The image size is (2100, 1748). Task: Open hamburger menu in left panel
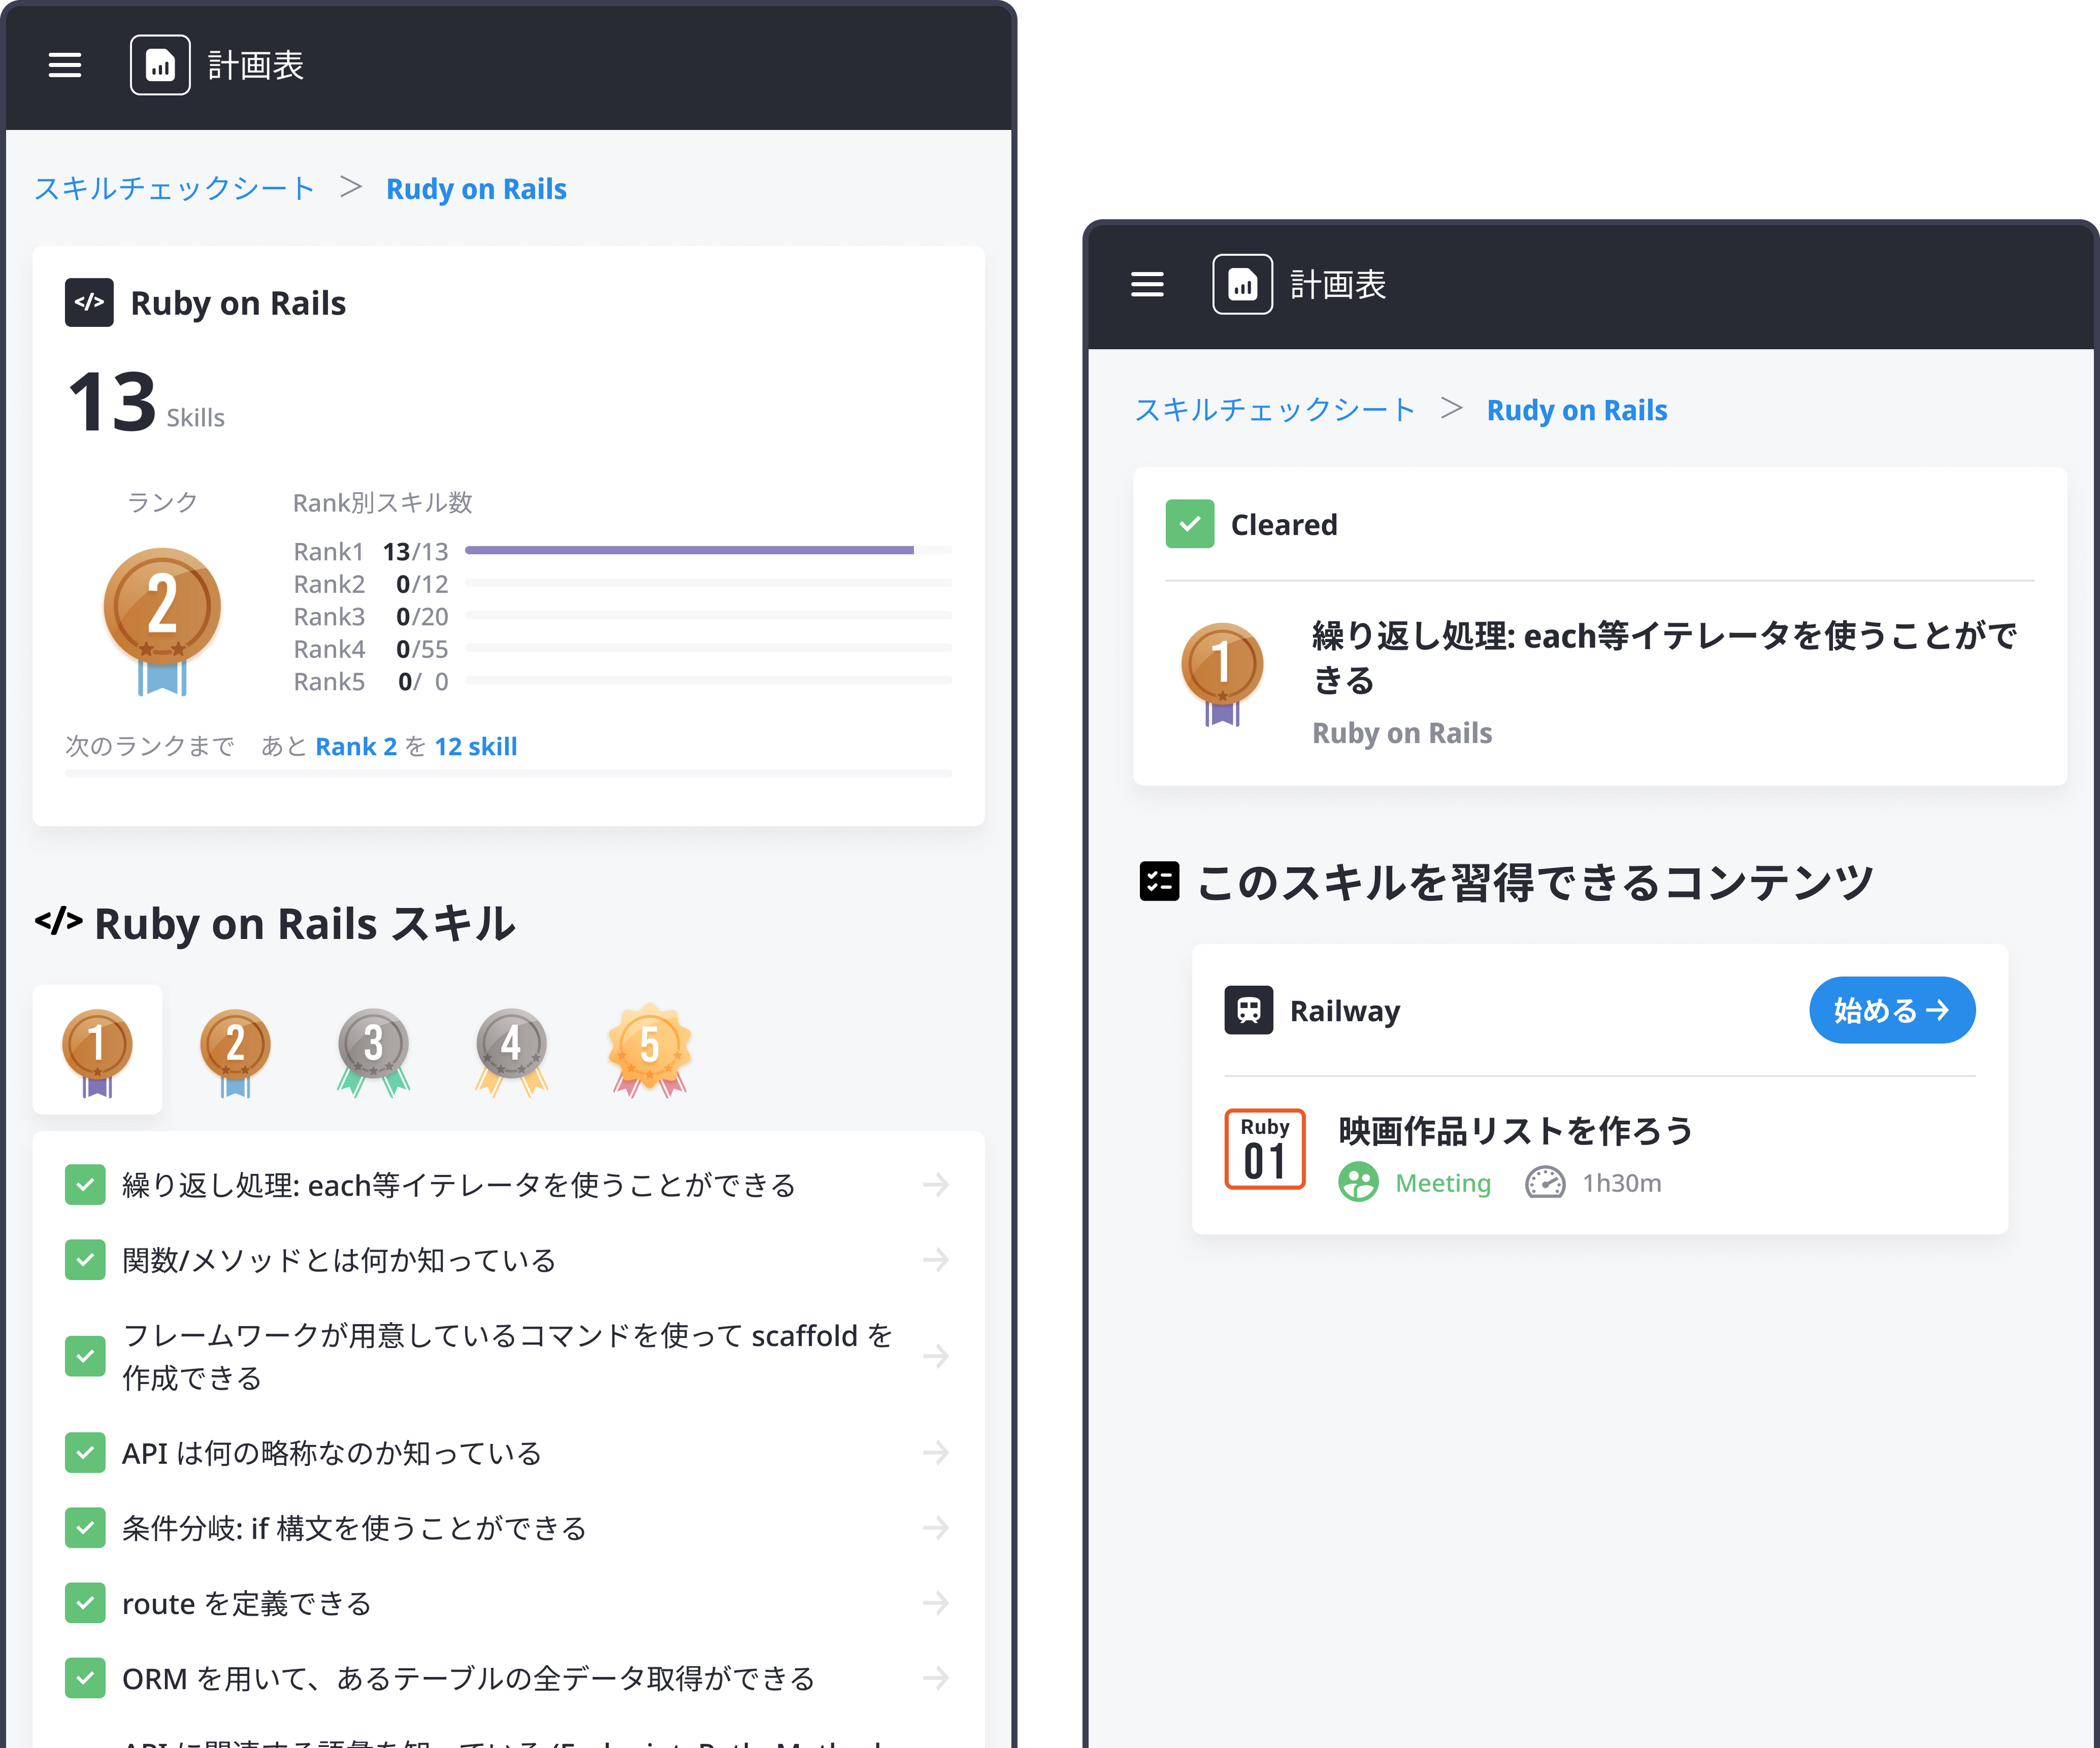[x=65, y=65]
